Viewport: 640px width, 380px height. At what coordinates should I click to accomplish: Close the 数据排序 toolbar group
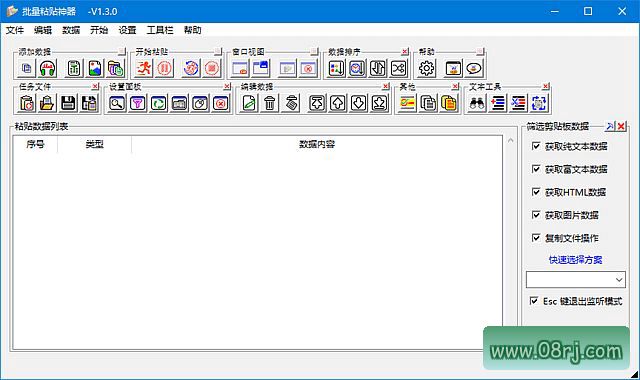pyautogui.click(x=405, y=51)
